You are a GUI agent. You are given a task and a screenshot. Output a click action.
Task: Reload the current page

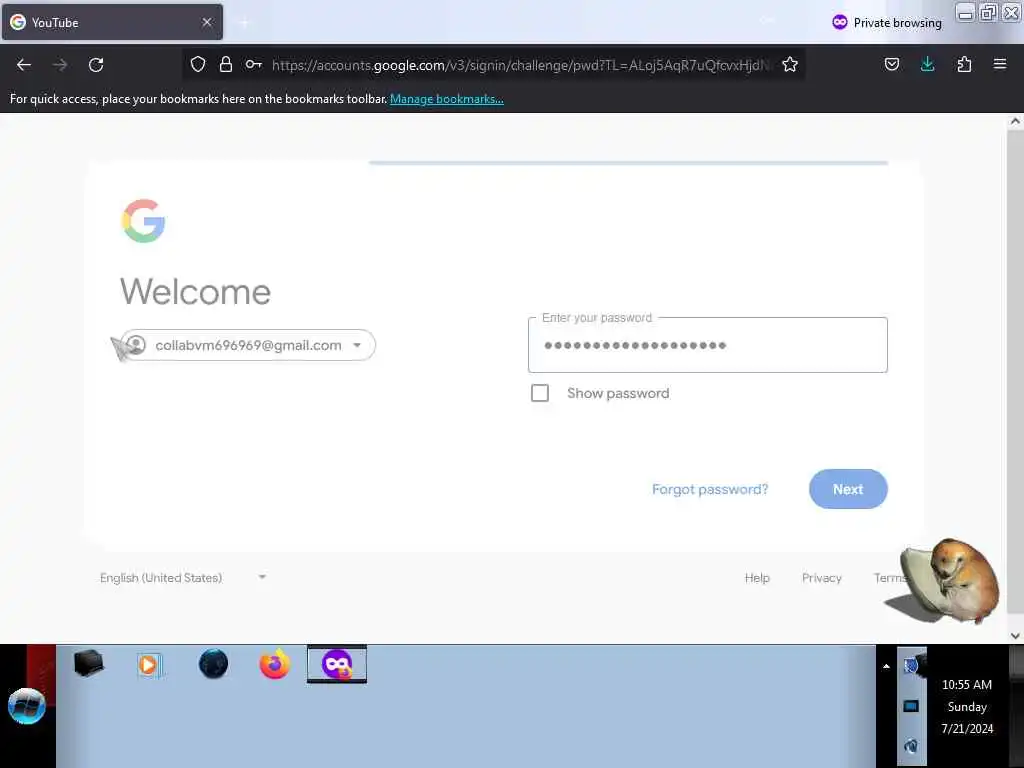tap(96, 65)
